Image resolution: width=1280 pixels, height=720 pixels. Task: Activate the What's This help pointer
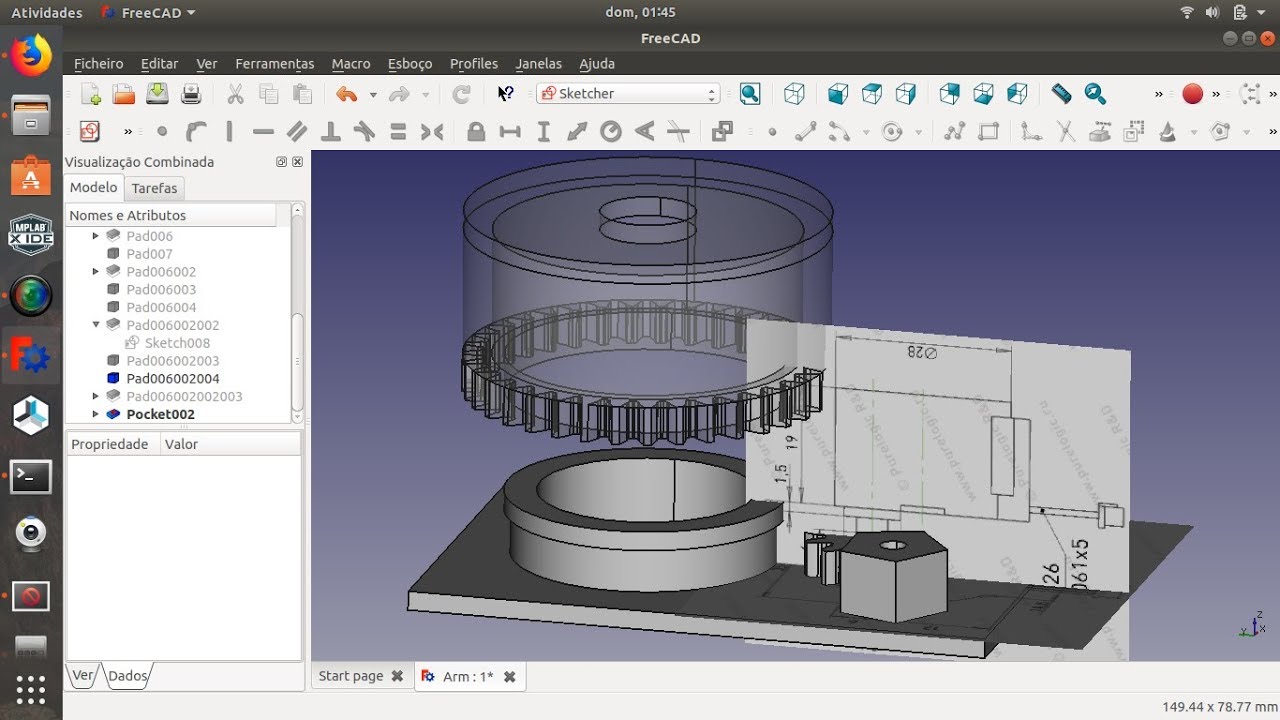pos(506,94)
